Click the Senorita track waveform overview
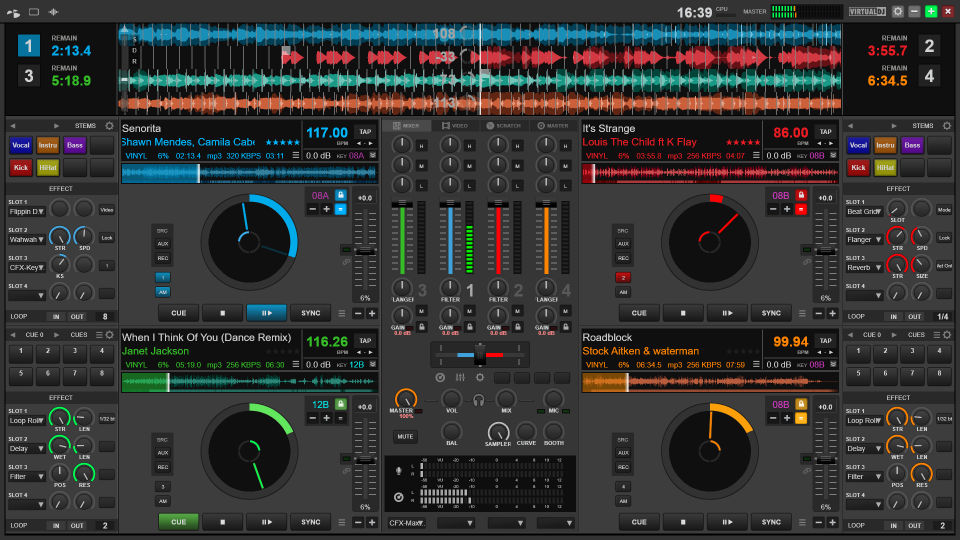Viewport: 960px width, 540px height. coord(249,173)
